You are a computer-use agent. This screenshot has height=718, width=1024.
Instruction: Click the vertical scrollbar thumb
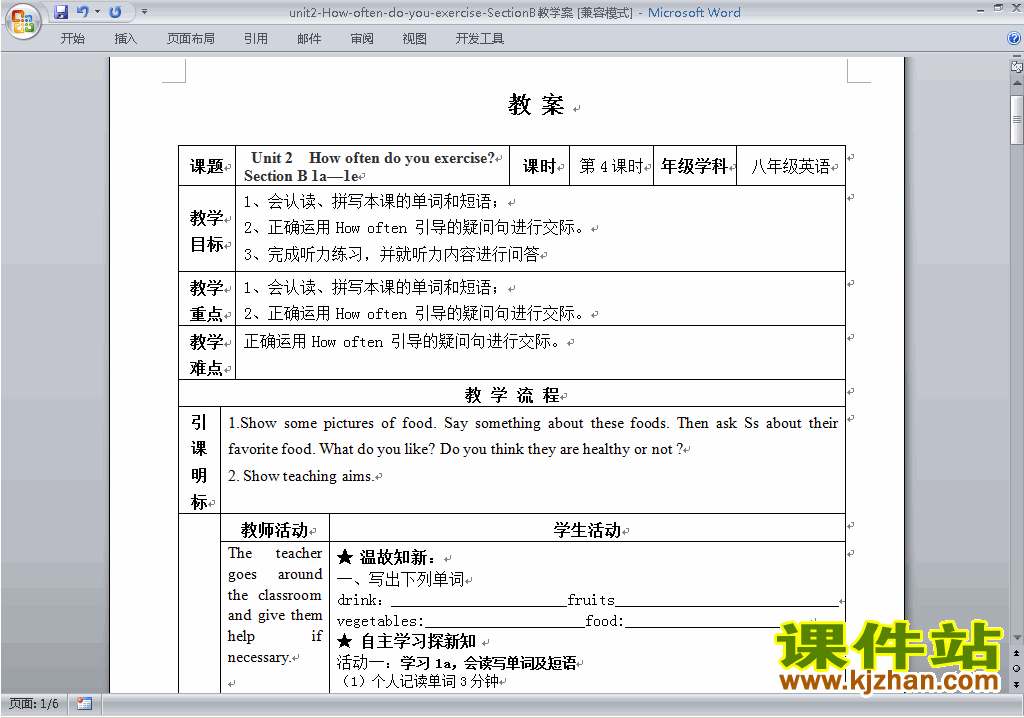(1017, 120)
